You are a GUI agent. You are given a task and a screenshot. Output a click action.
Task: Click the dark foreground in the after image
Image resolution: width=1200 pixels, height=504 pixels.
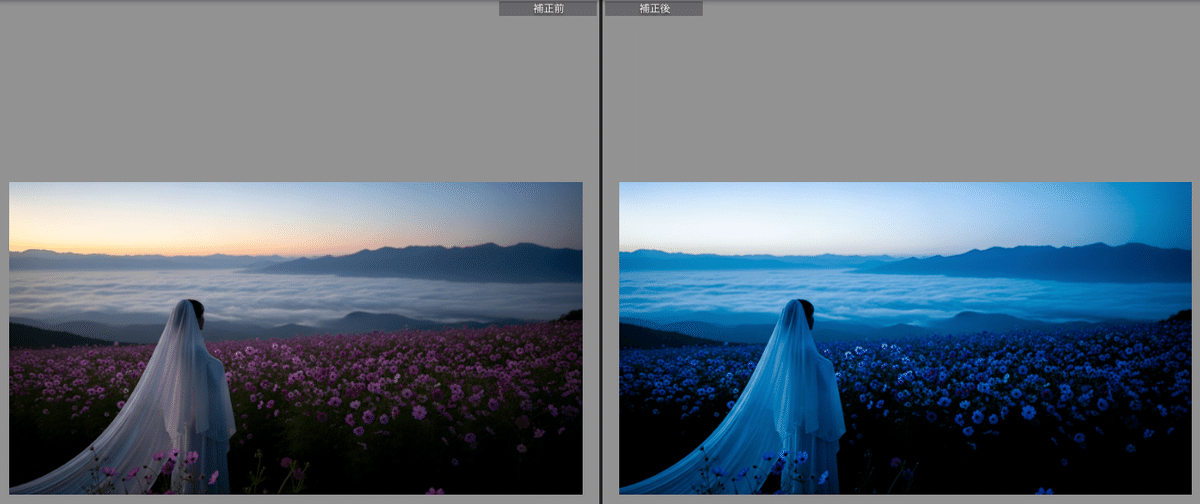[1000, 470]
